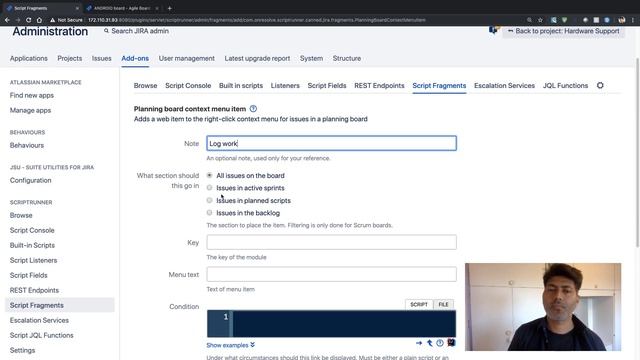This screenshot has height=360, width=640.
Task: Click the page vertical scrollbar
Action: click(x=638, y=152)
